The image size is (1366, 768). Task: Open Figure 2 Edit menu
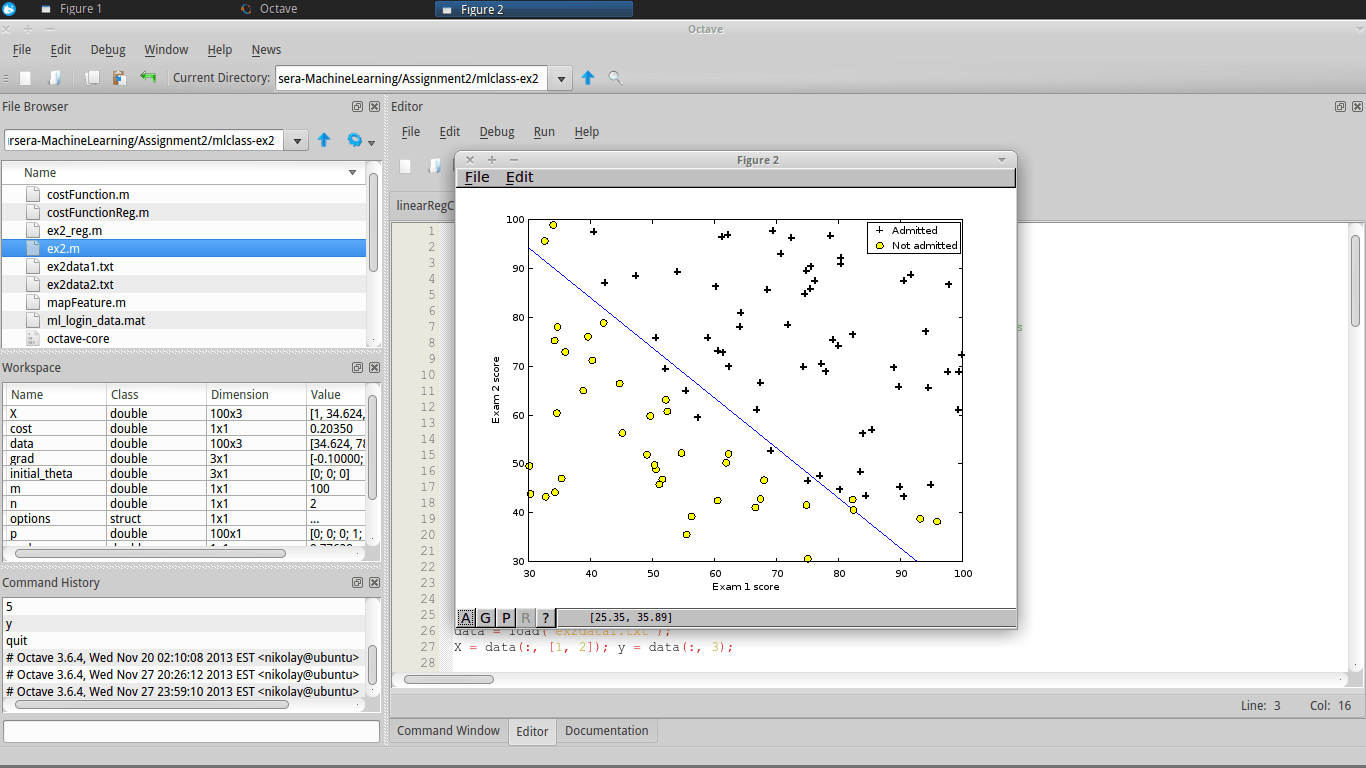tap(520, 177)
